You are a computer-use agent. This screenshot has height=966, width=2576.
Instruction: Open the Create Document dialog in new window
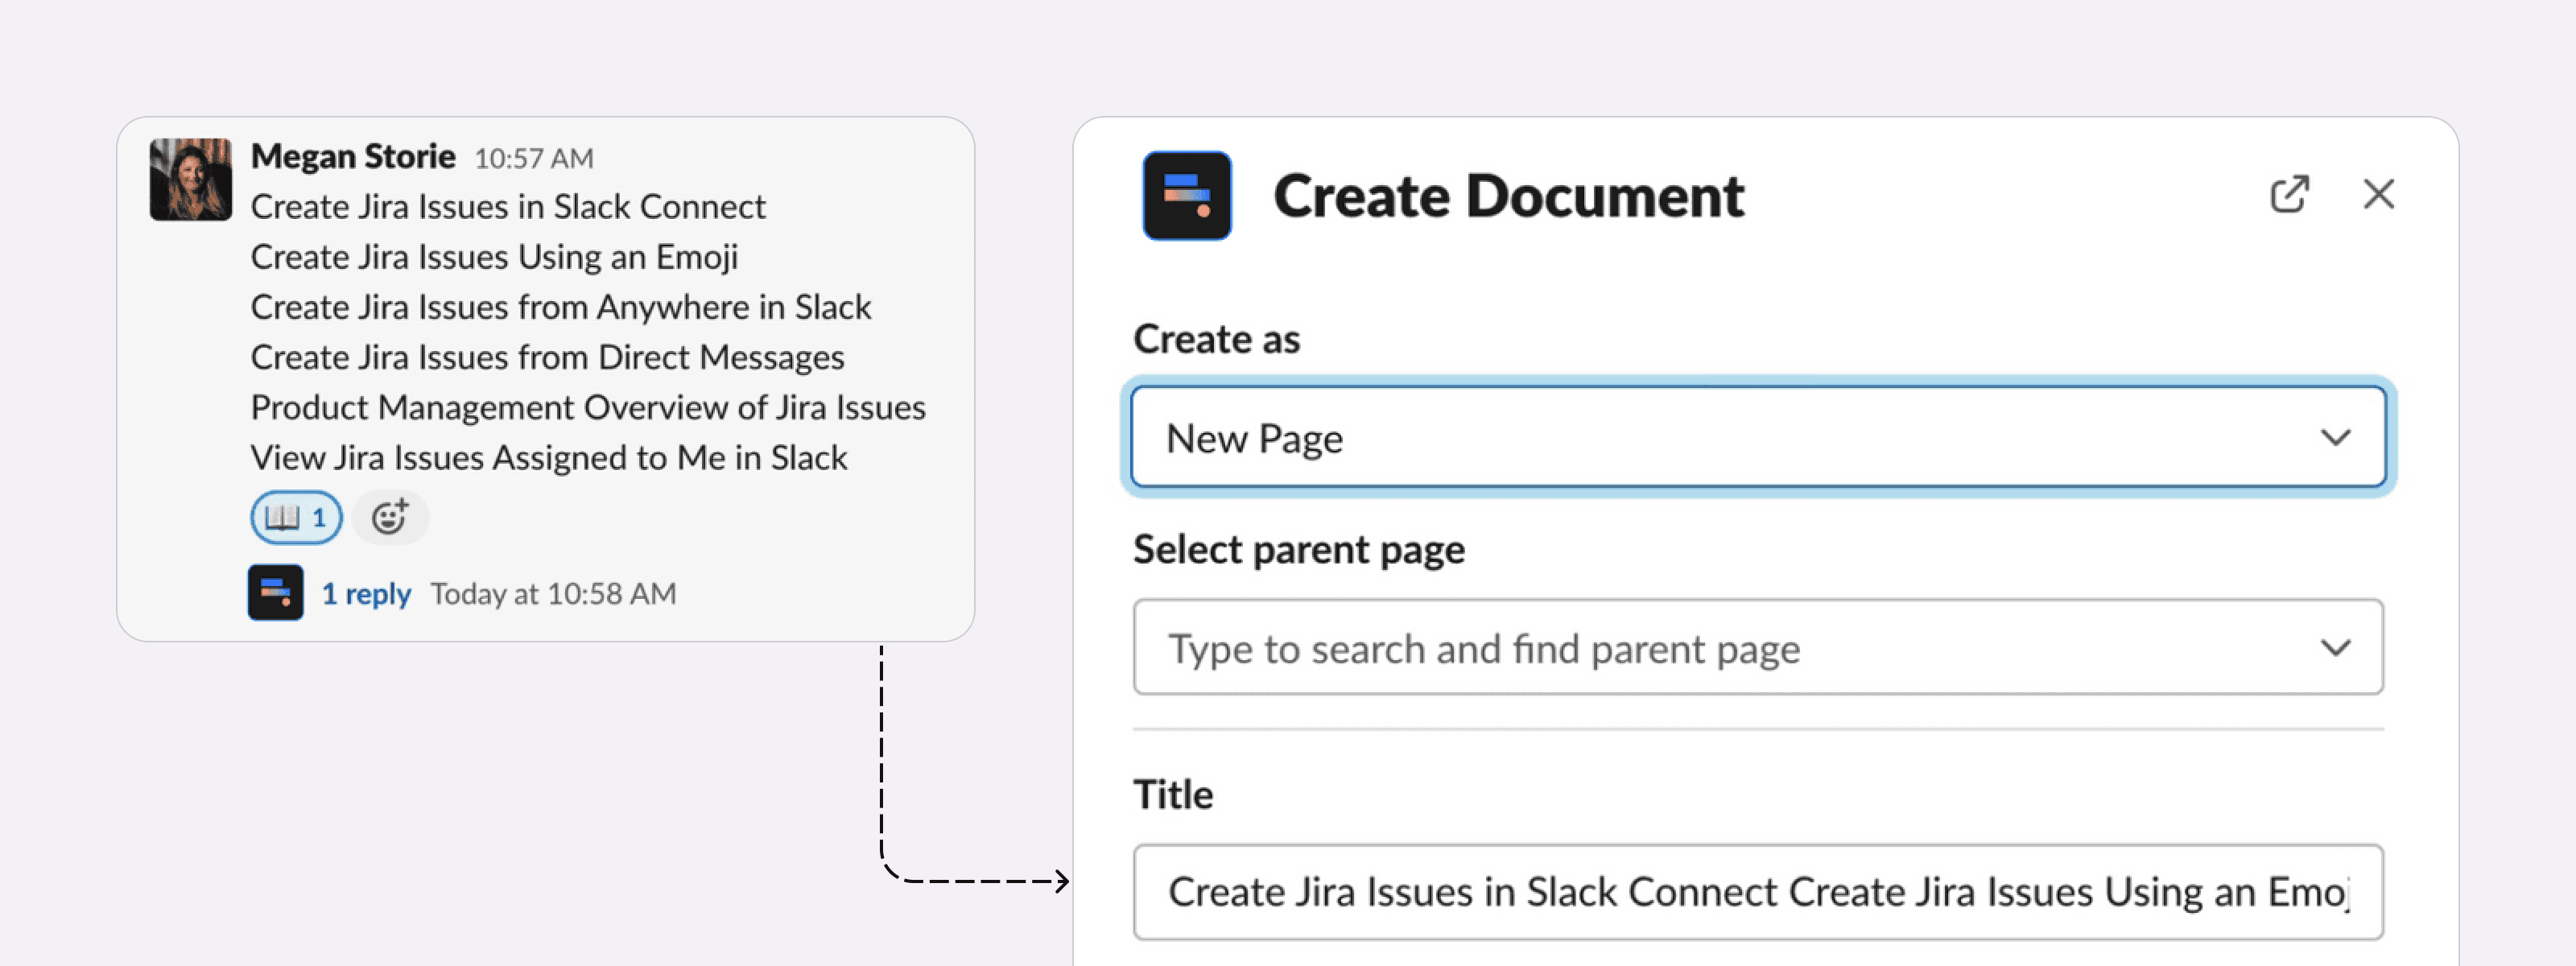coord(2289,194)
